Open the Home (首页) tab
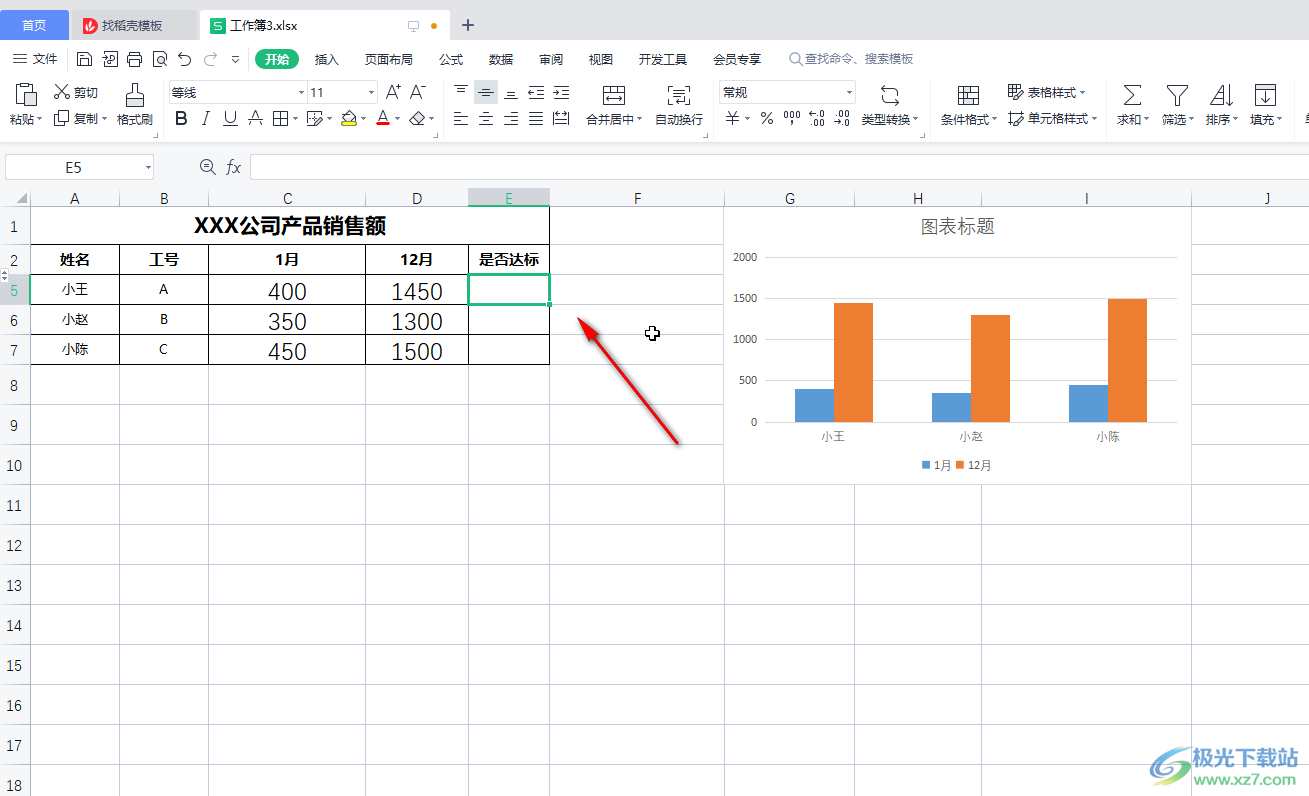Image resolution: width=1309 pixels, height=796 pixels. (x=34, y=25)
